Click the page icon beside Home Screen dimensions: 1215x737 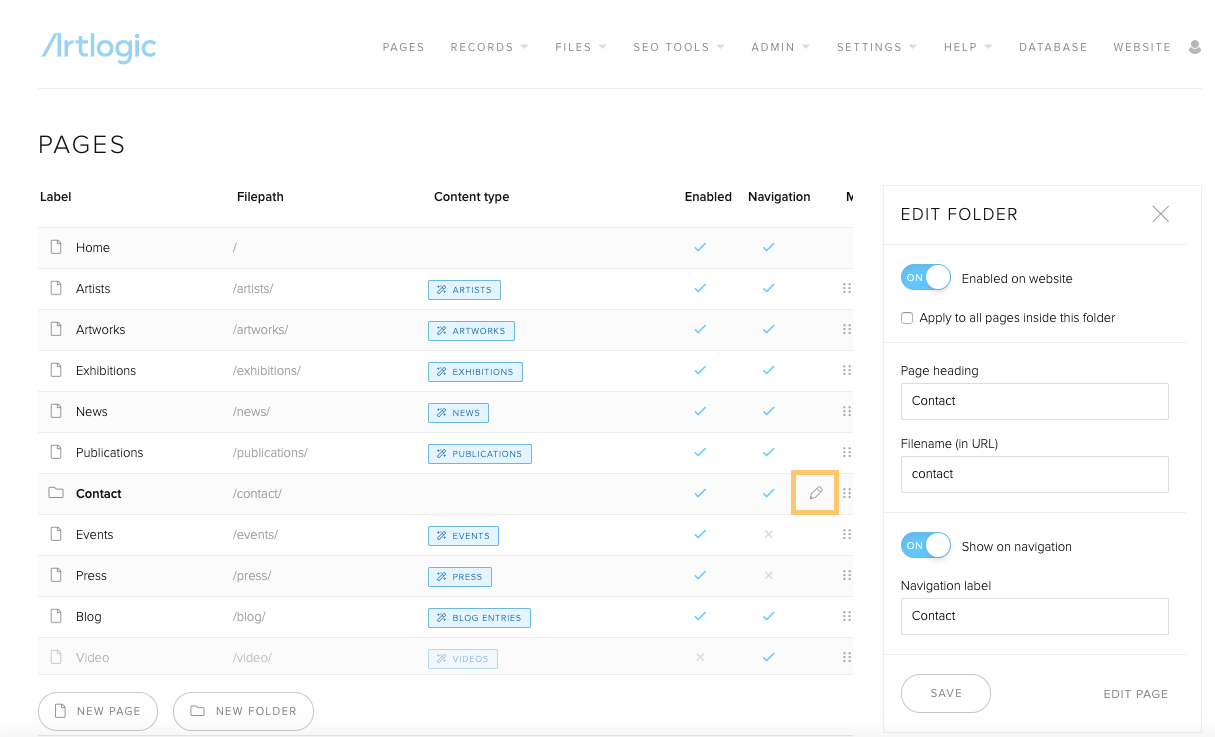point(56,247)
